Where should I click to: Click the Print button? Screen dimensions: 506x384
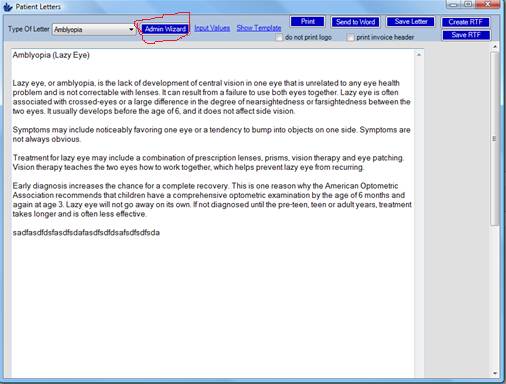[x=307, y=22]
